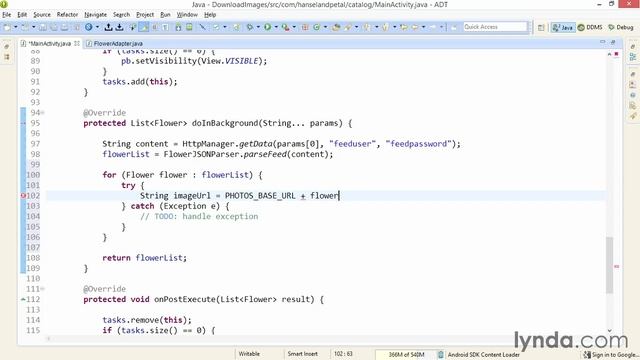Click the Forward navigation arrow icon
Image resolution: width=640 pixels, height=360 pixels.
pos(433,27)
